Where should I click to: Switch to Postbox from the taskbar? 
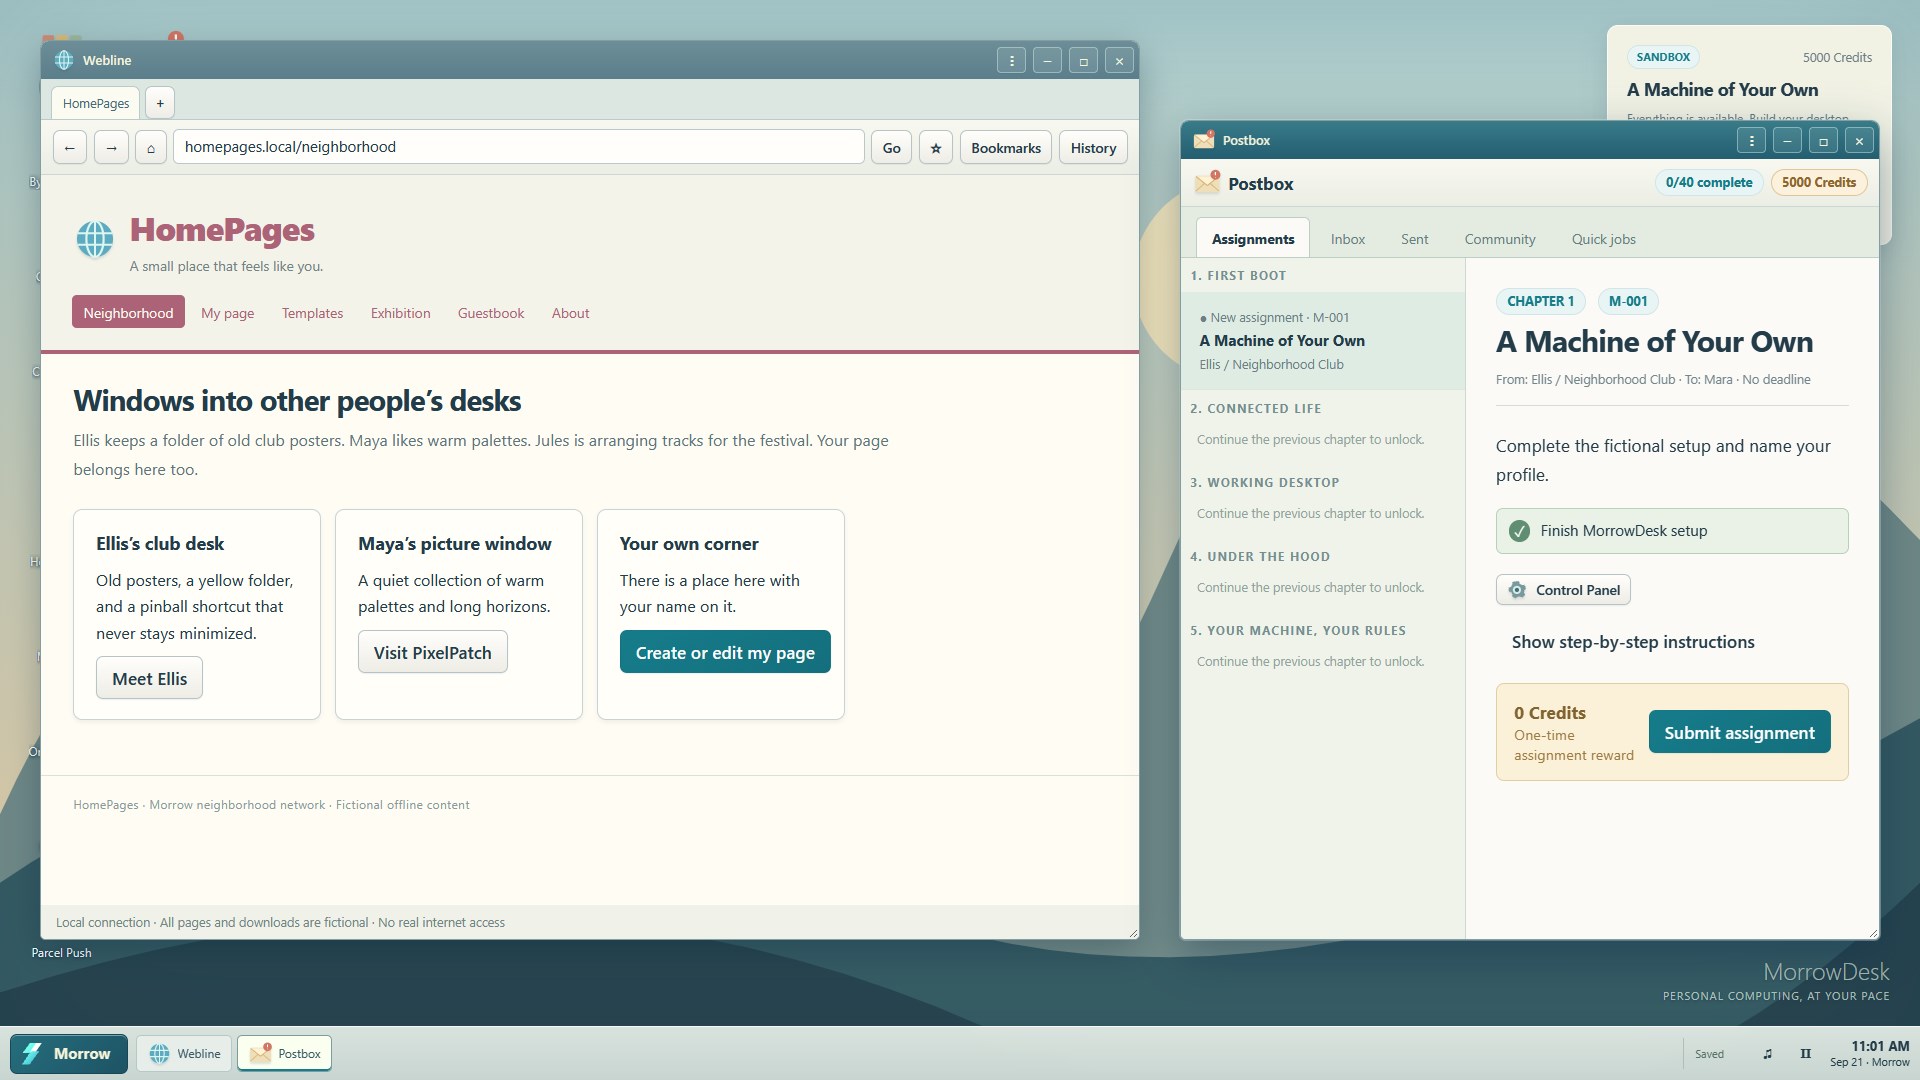tap(285, 1054)
